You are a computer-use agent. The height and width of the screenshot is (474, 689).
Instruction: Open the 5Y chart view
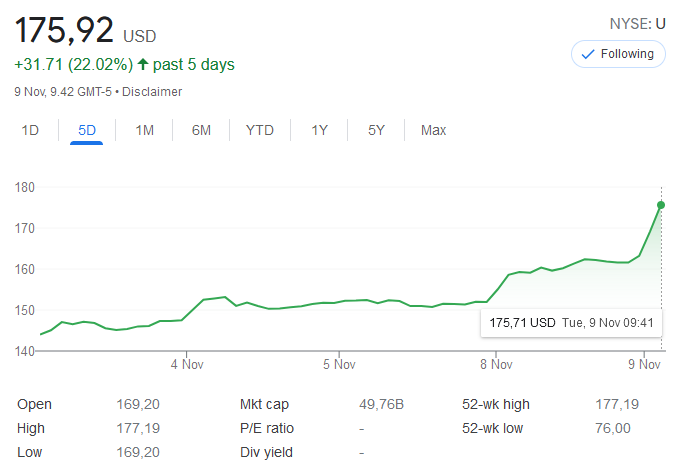pyautogui.click(x=376, y=130)
